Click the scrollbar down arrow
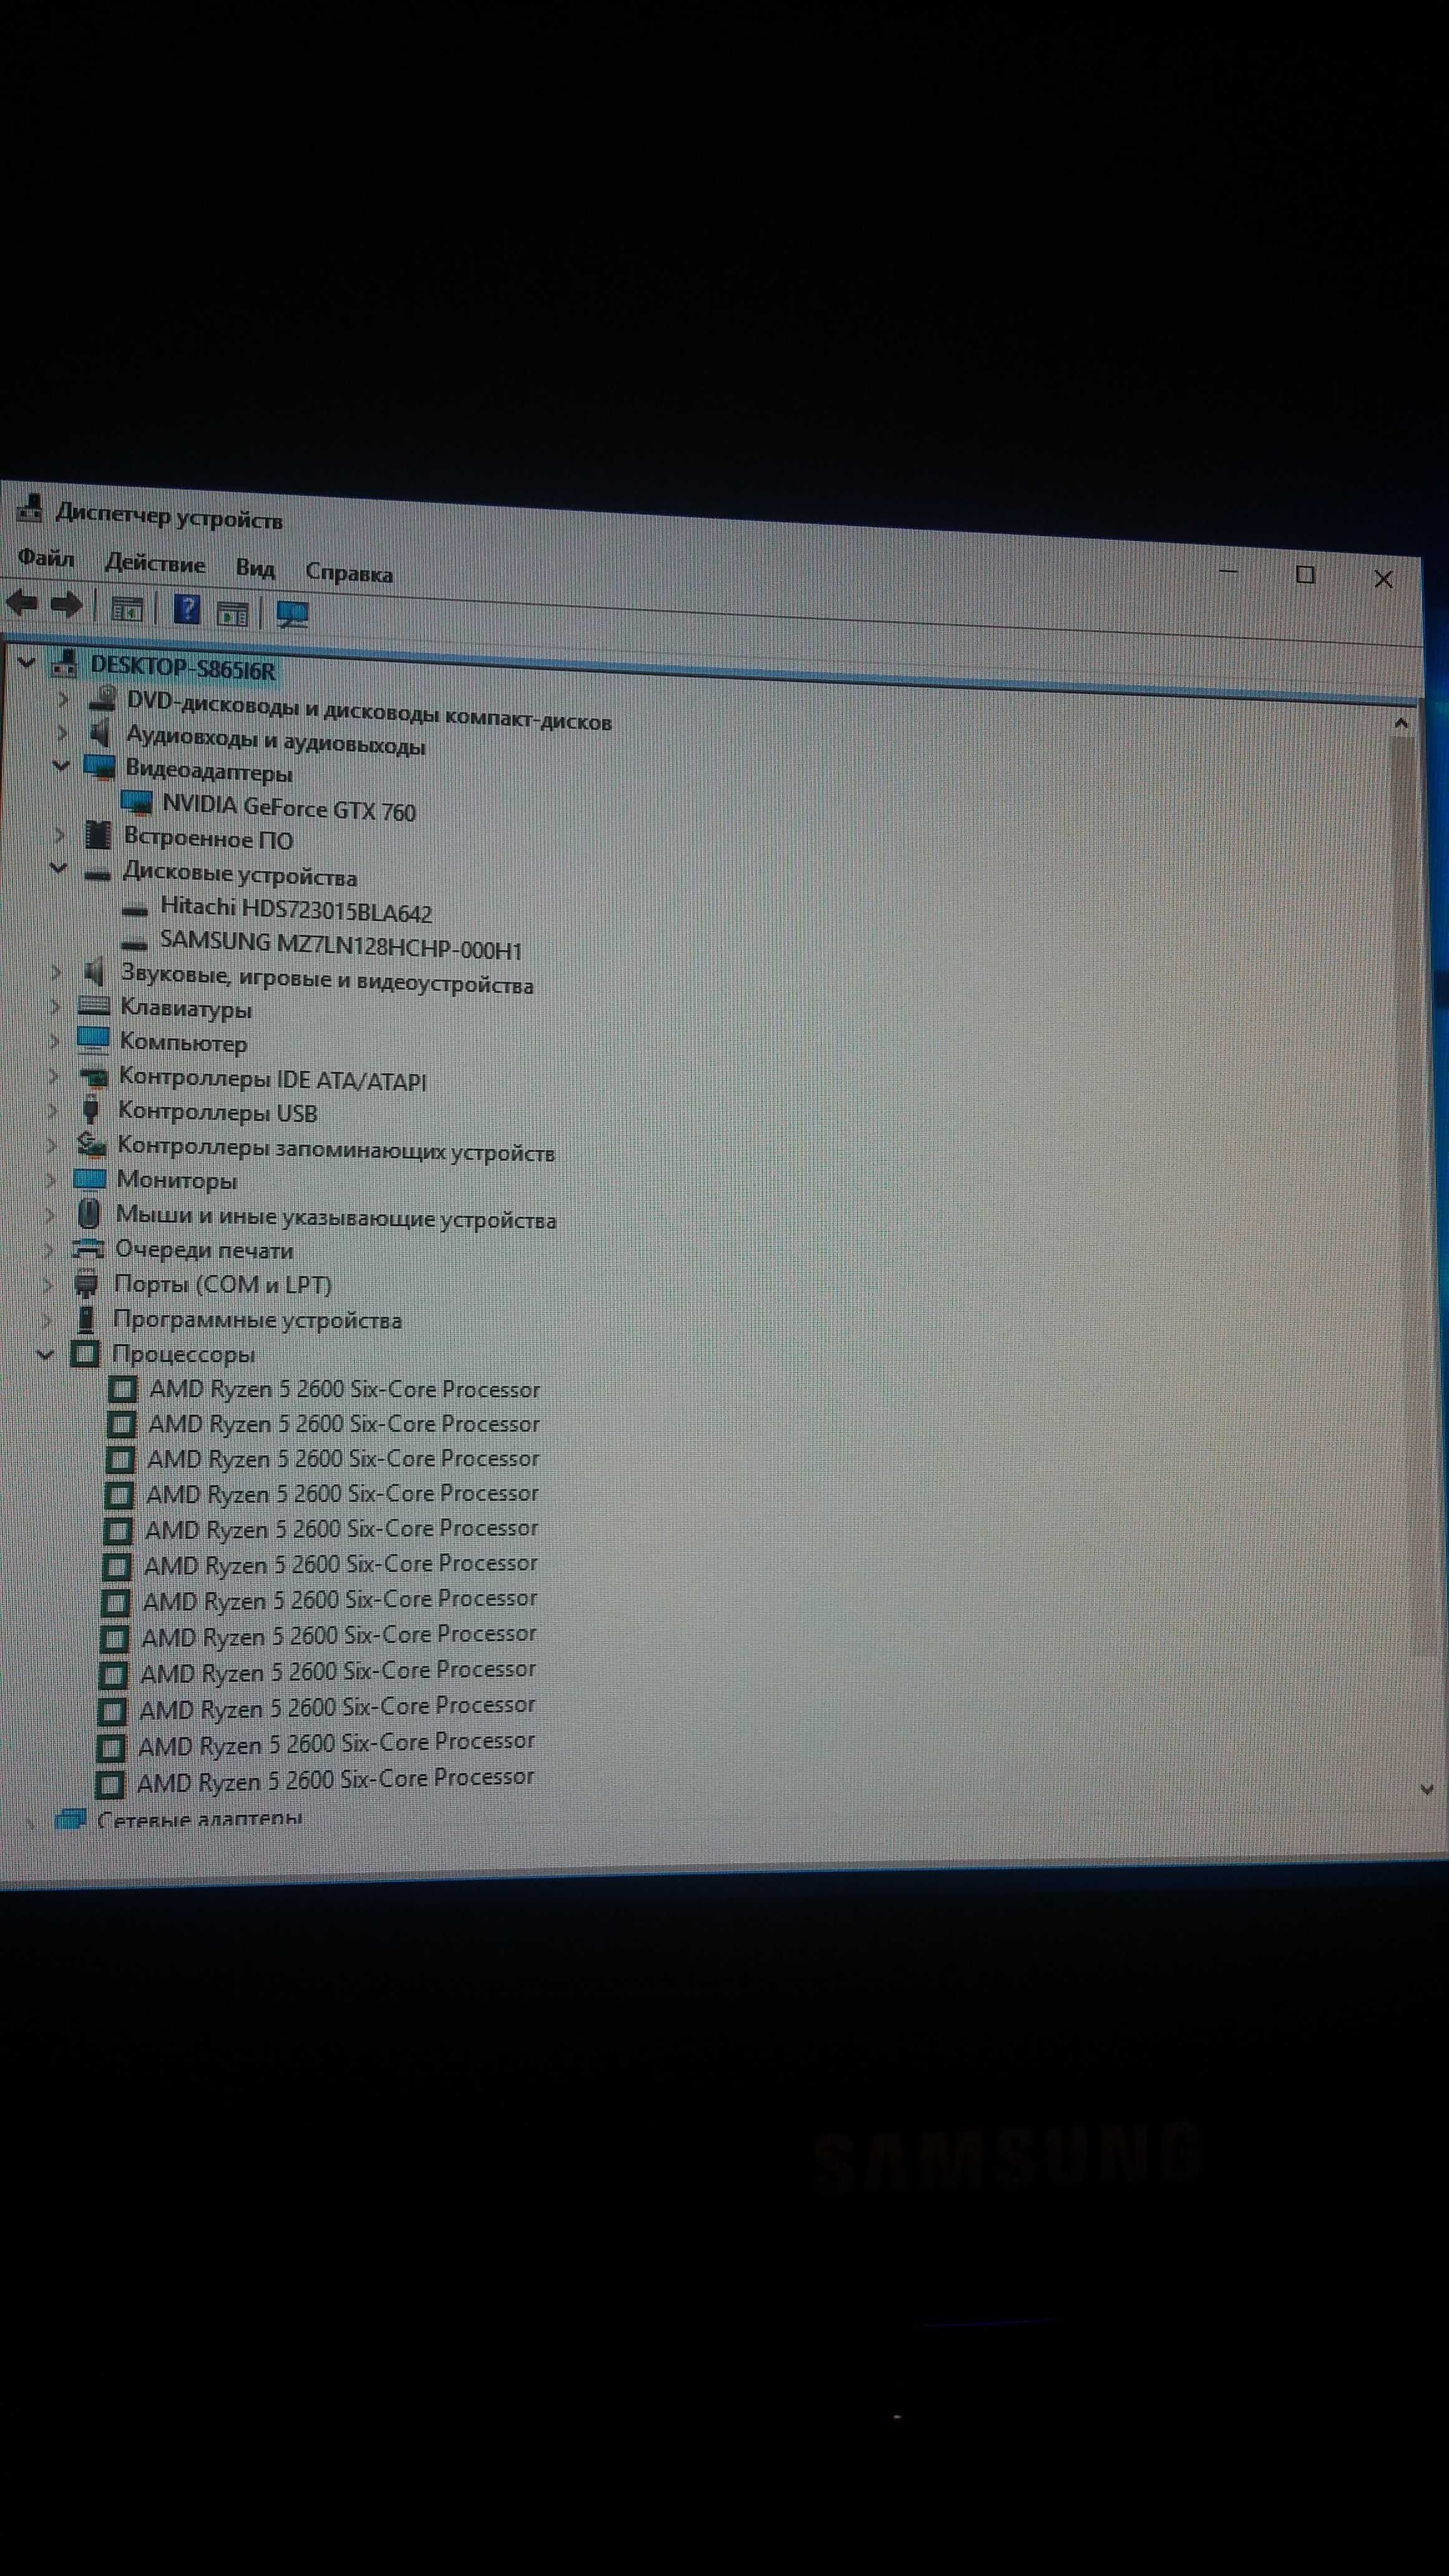 (x=1427, y=1790)
